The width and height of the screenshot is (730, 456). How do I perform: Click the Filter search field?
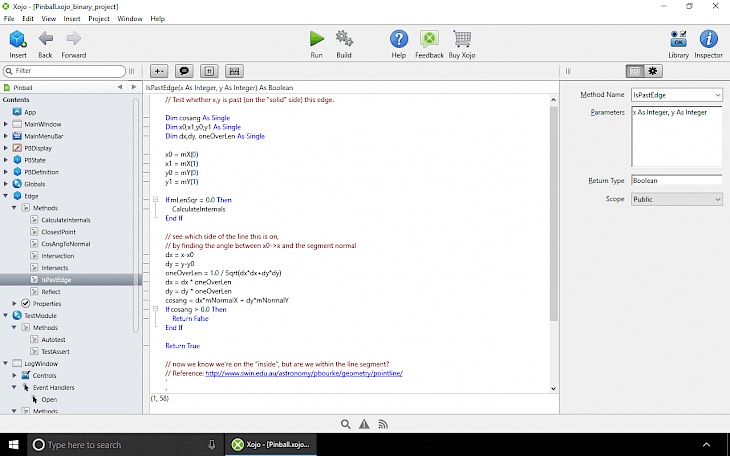pyautogui.click(x=64, y=71)
